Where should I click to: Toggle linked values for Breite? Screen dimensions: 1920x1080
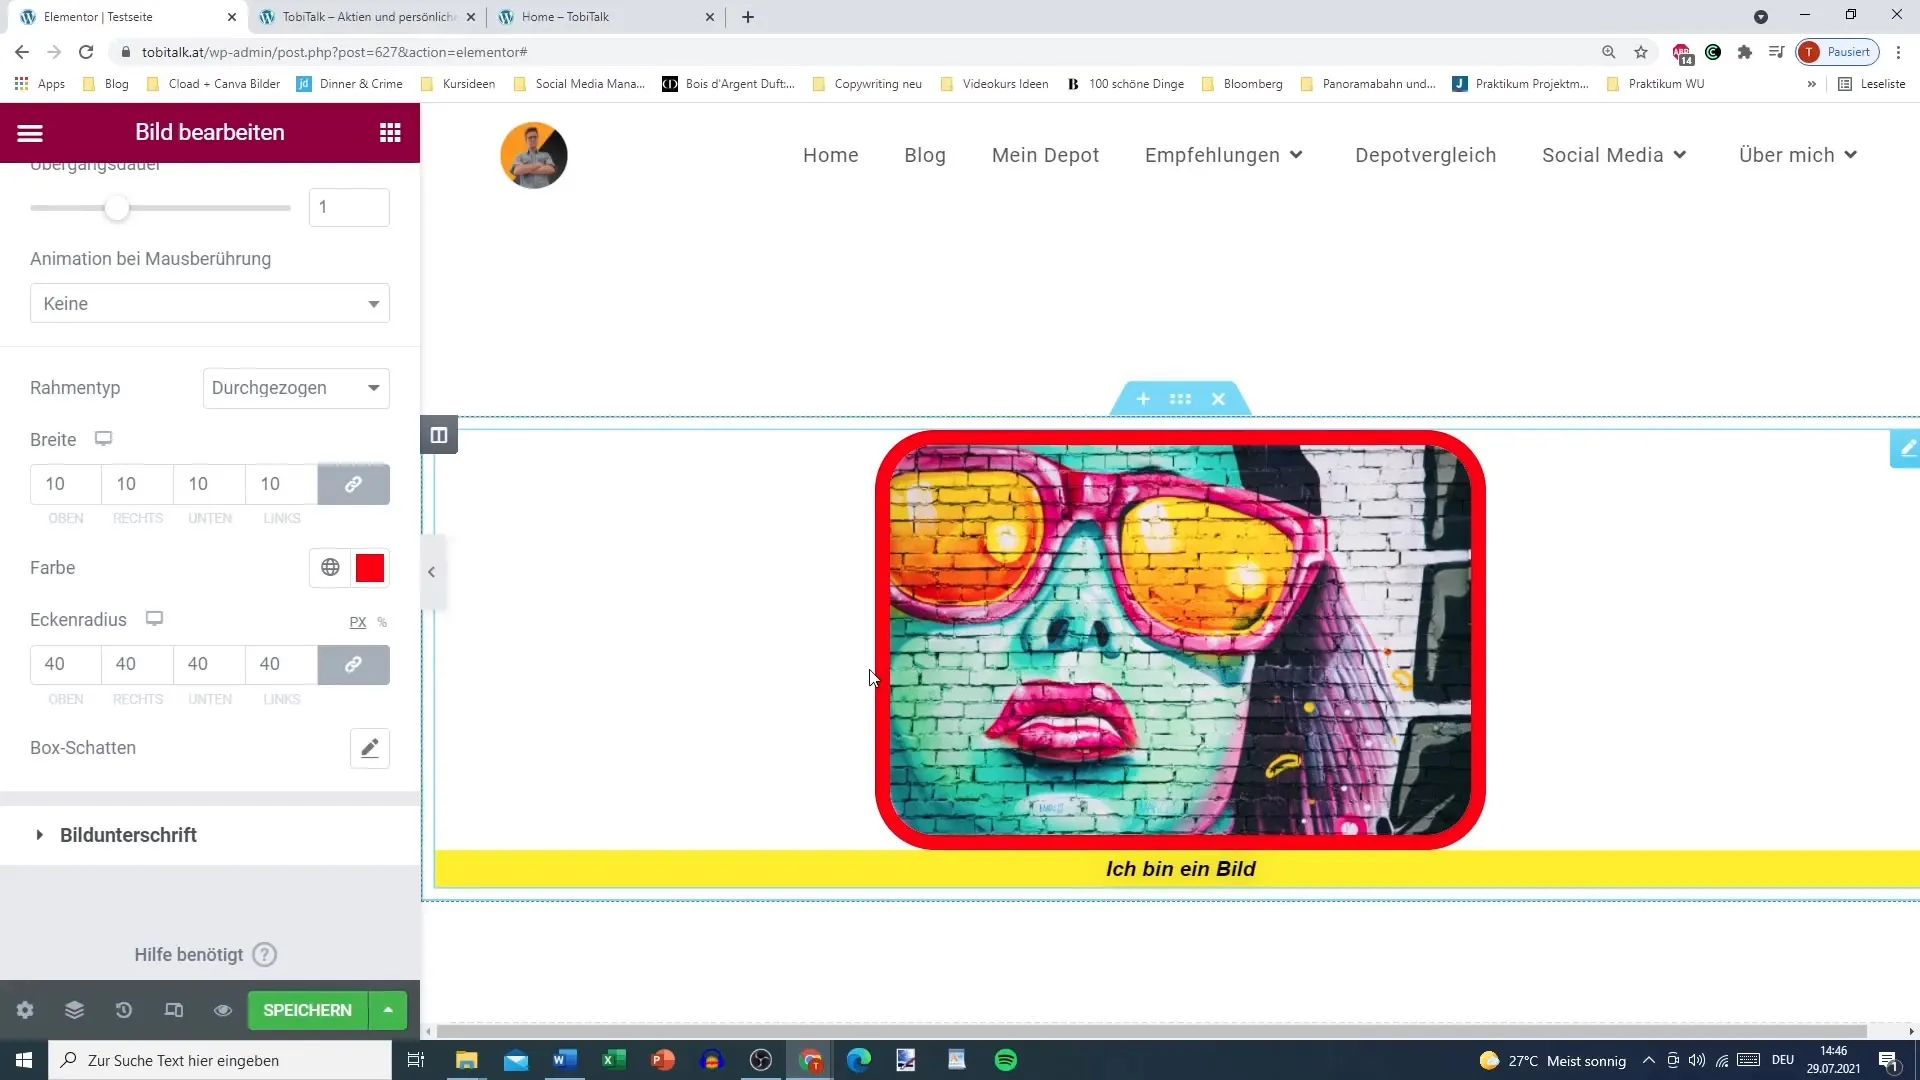coord(353,484)
